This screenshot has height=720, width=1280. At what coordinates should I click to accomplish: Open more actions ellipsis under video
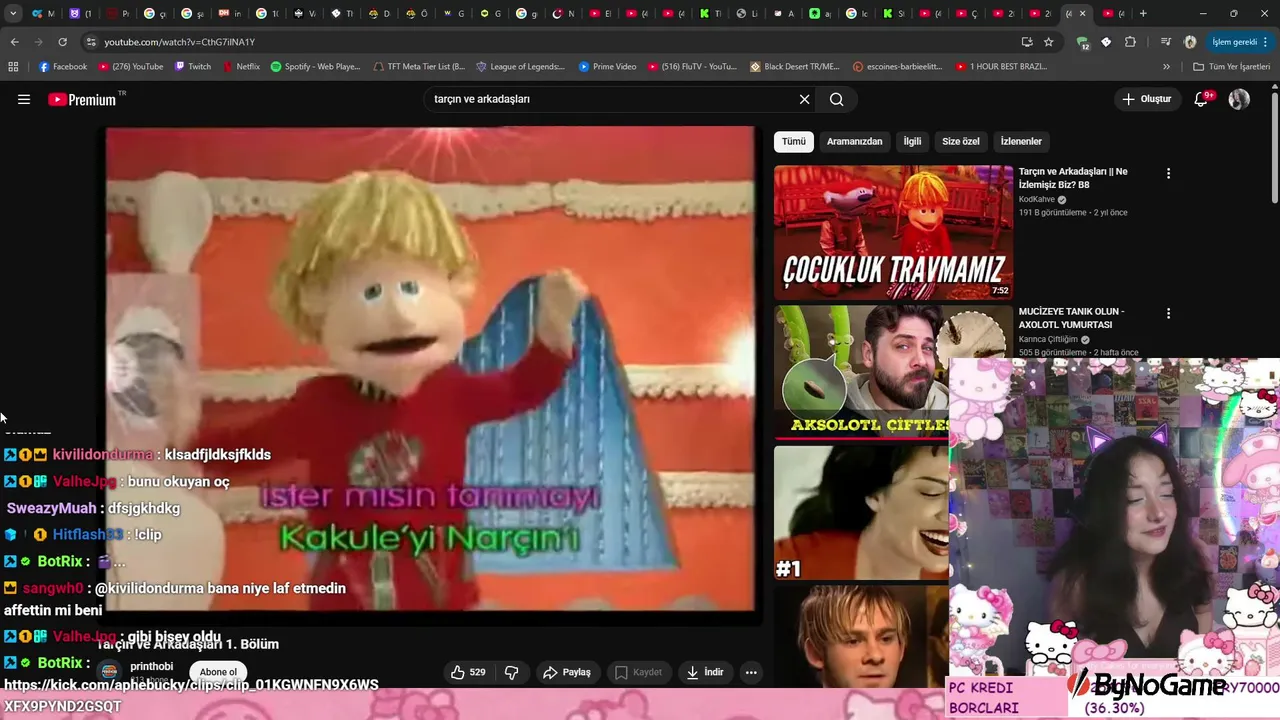[x=751, y=672]
